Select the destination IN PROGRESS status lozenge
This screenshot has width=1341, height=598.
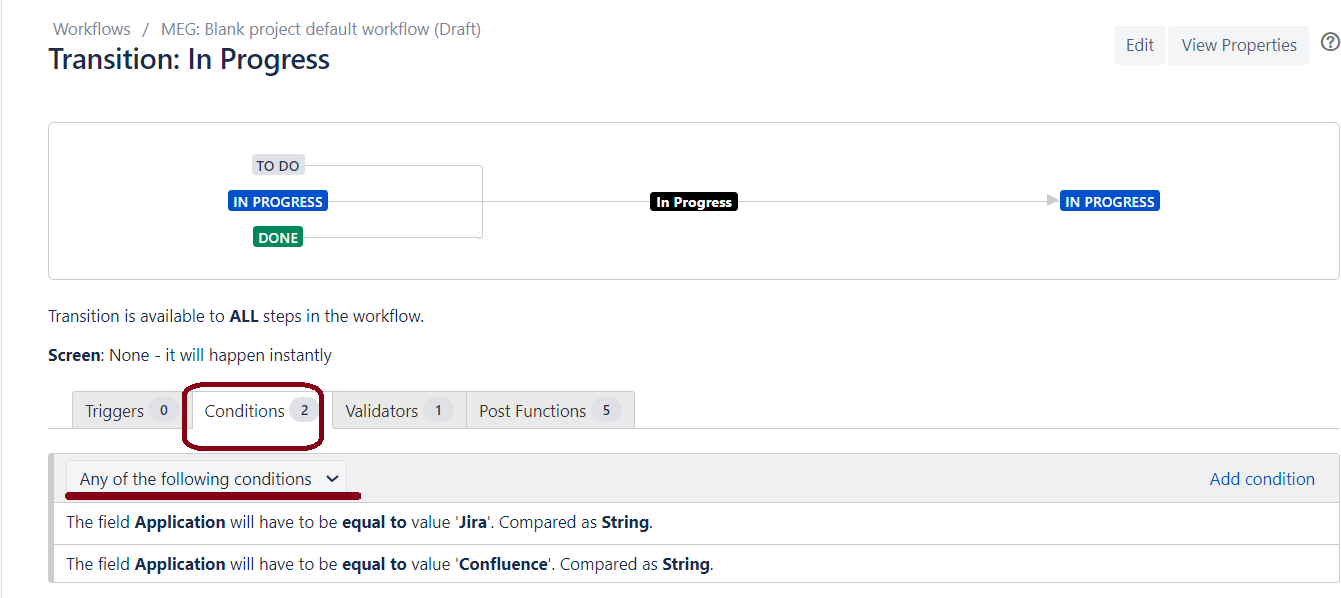tap(1109, 200)
